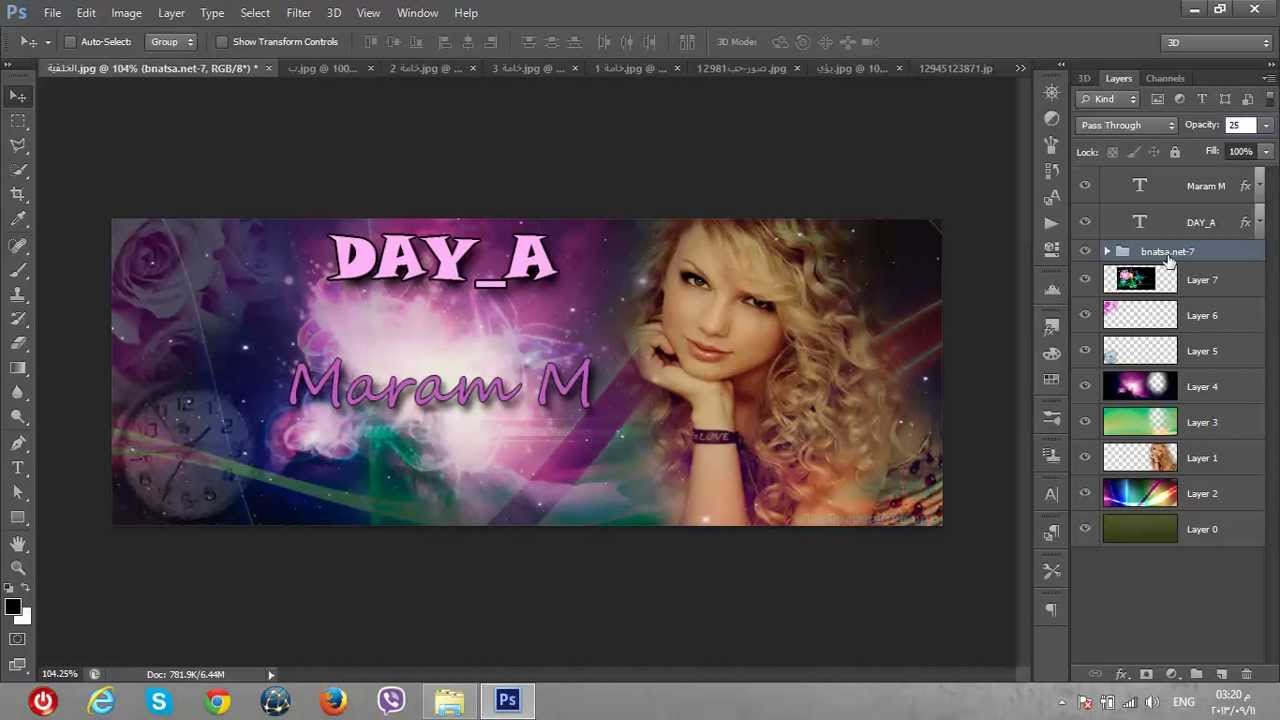This screenshot has height=720, width=1280.
Task: Open the Pass Through blend mode dropdown
Action: 1127,125
